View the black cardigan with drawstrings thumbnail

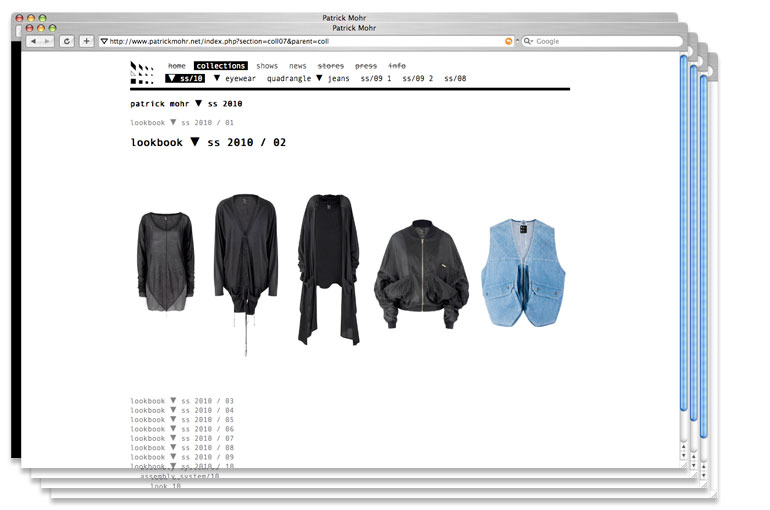[x=246, y=274]
